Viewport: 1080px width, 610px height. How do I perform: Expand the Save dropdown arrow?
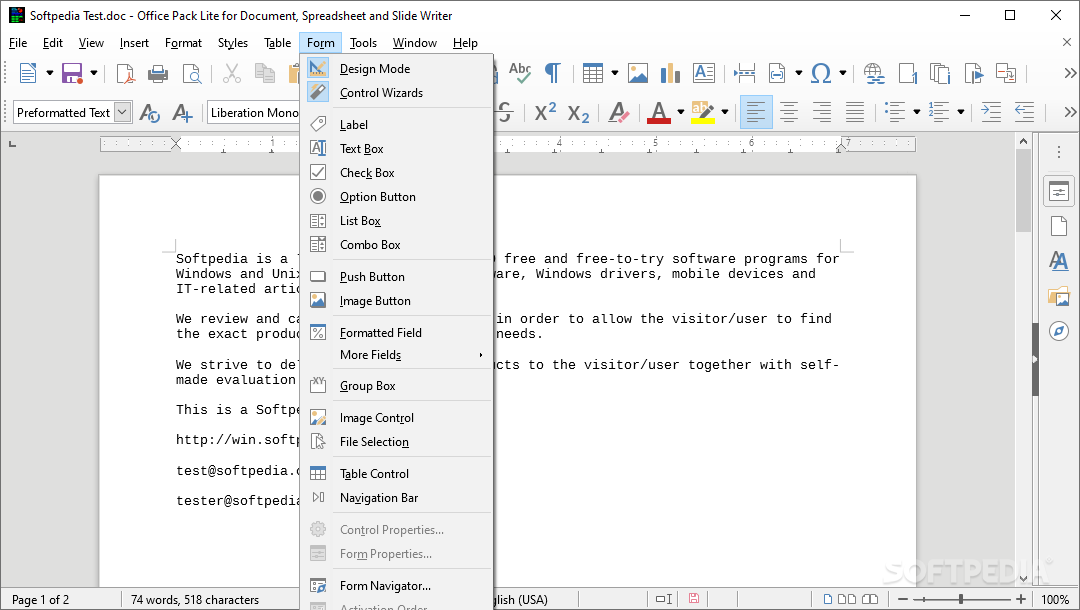click(94, 73)
